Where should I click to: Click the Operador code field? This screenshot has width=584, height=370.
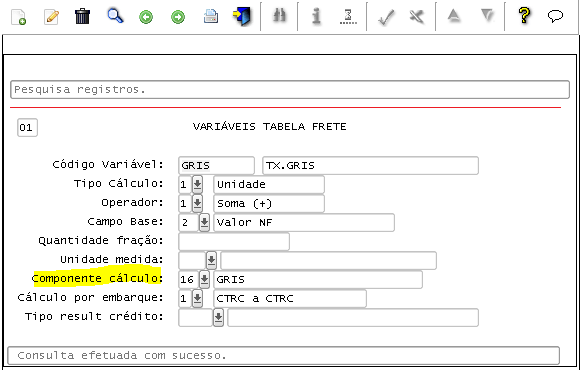(x=185, y=203)
